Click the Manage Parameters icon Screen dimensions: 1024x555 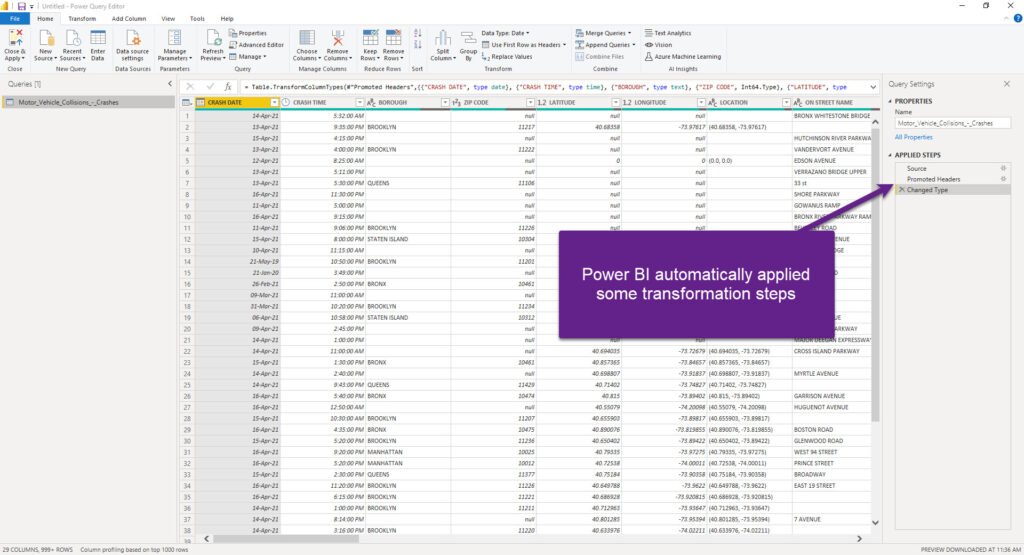(174, 39)
